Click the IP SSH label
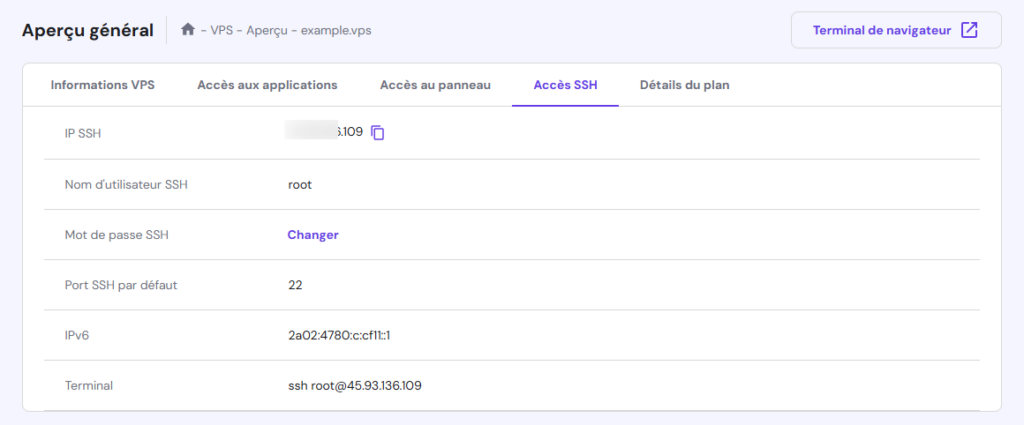This screenshot has height=425, width=1024. click(83, 133)
